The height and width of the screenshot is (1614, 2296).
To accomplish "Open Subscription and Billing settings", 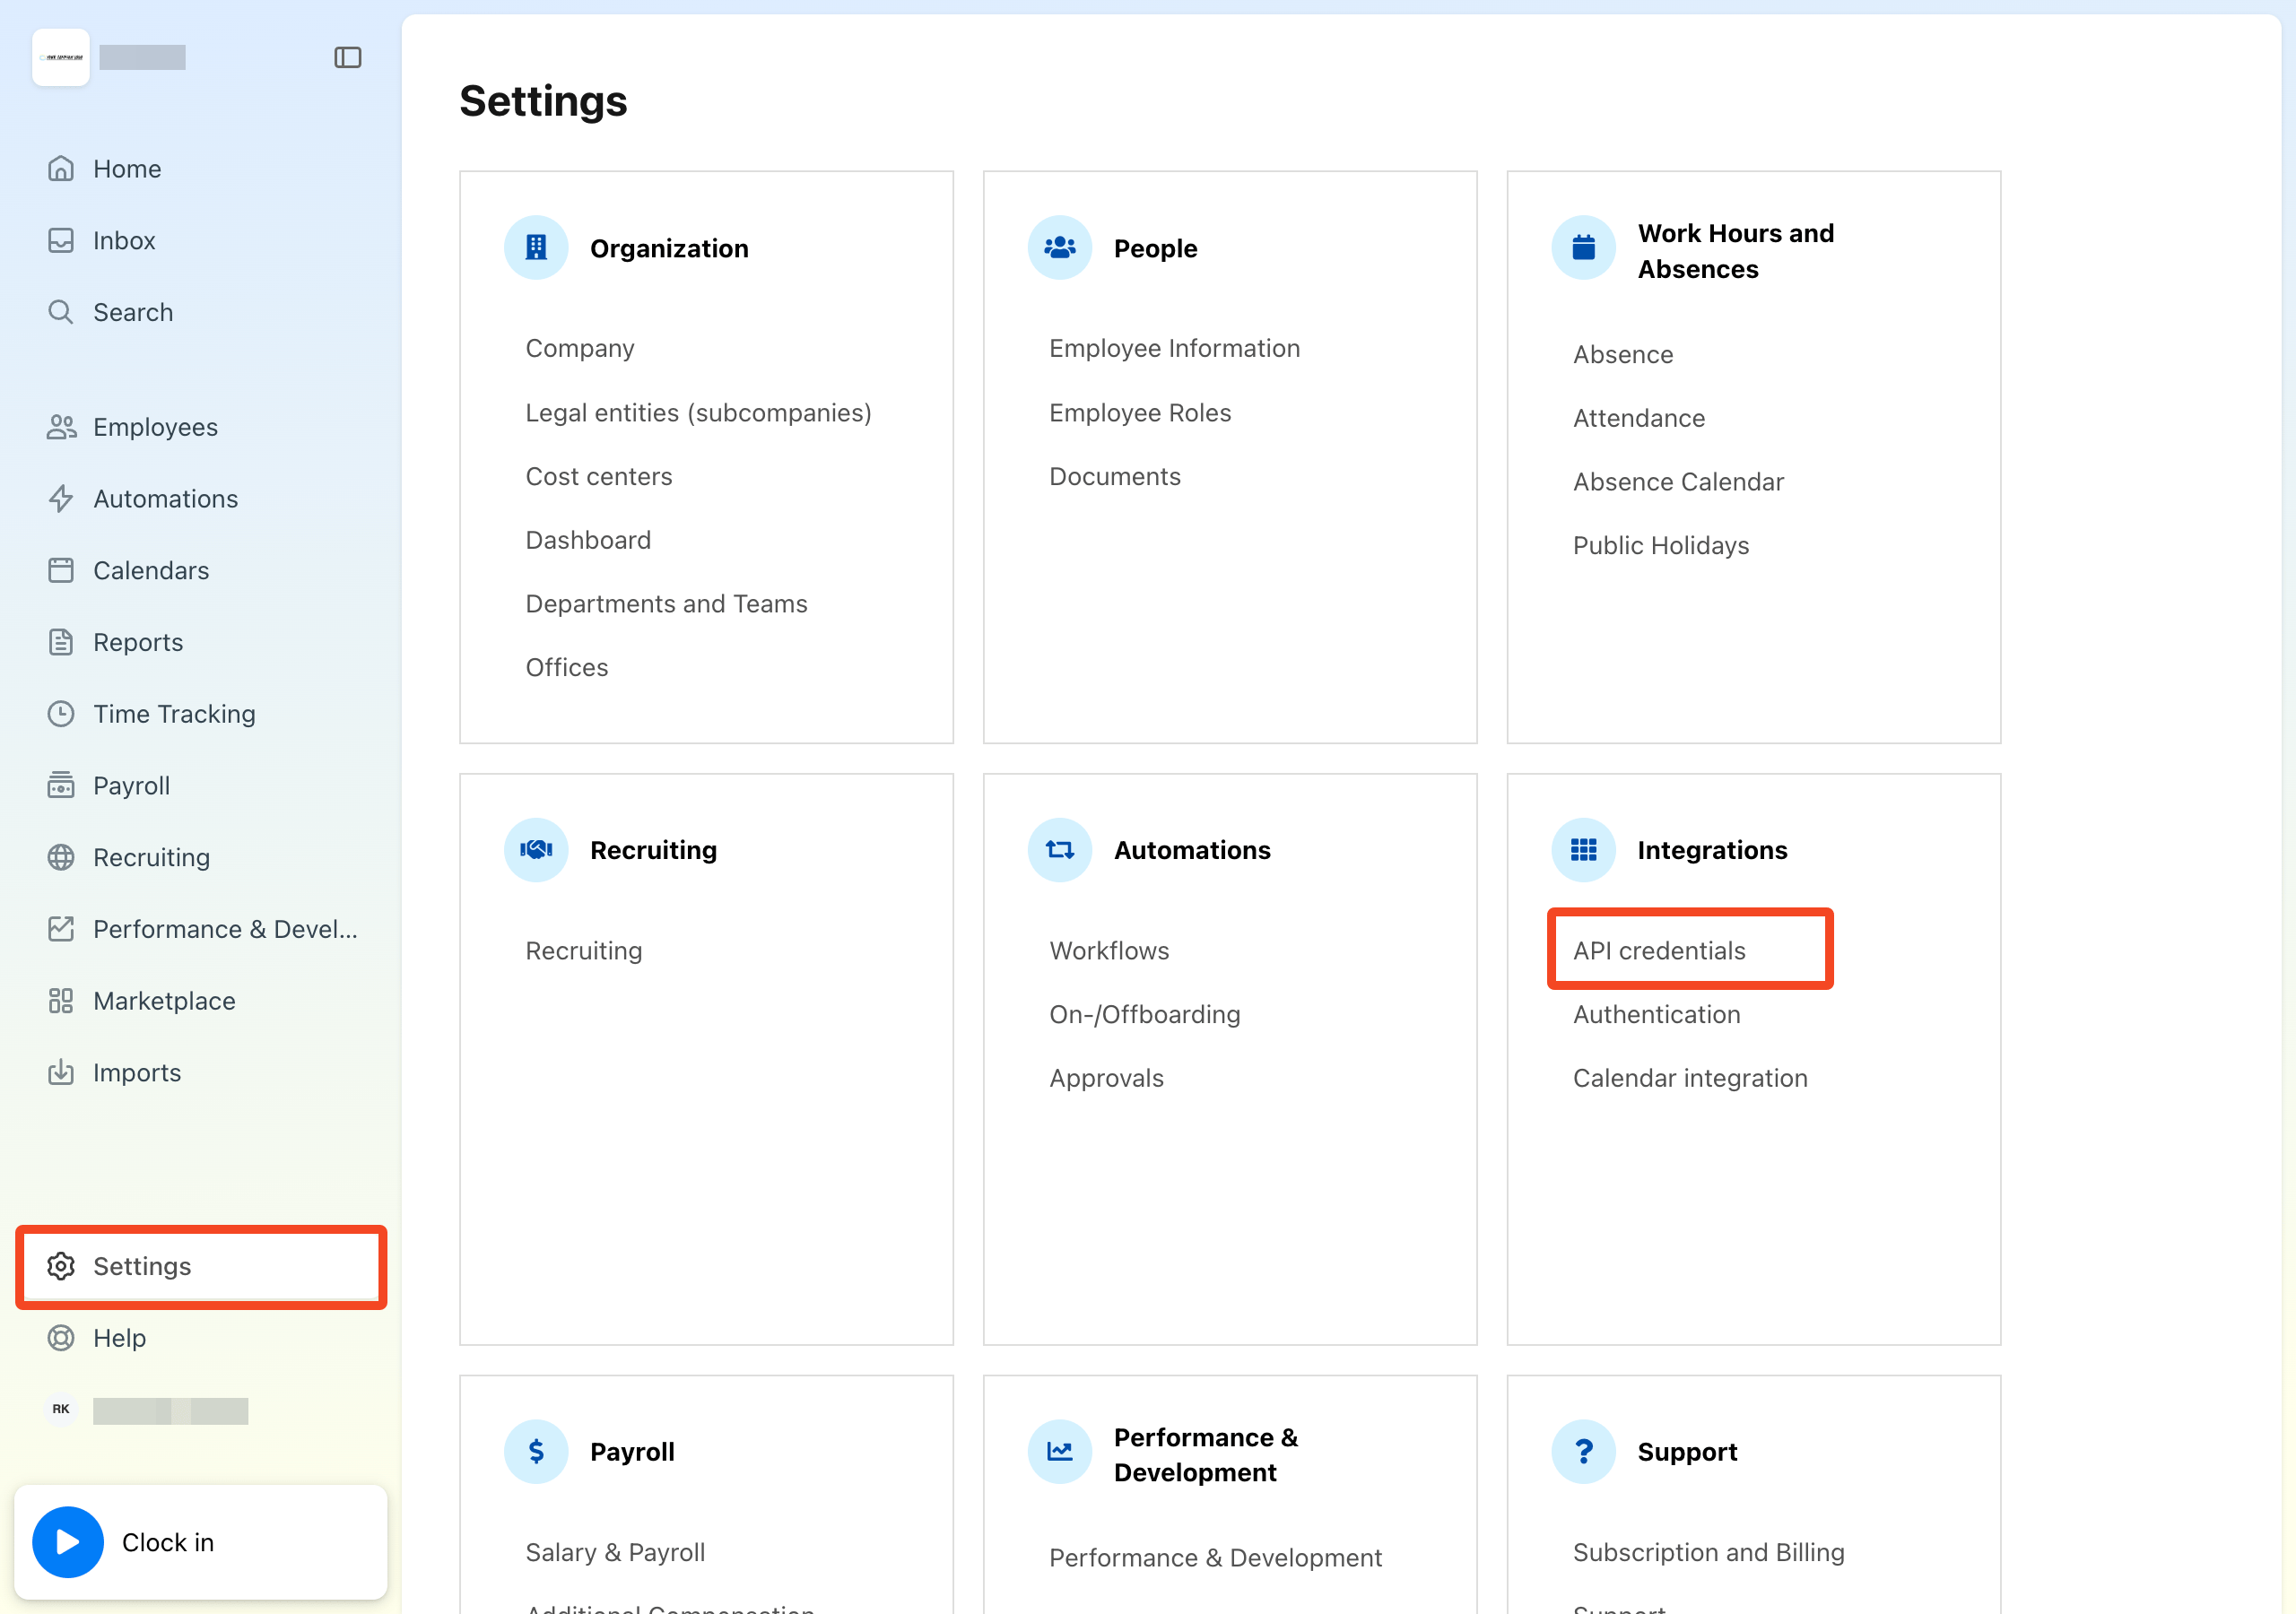I will click(1708, 1552).
